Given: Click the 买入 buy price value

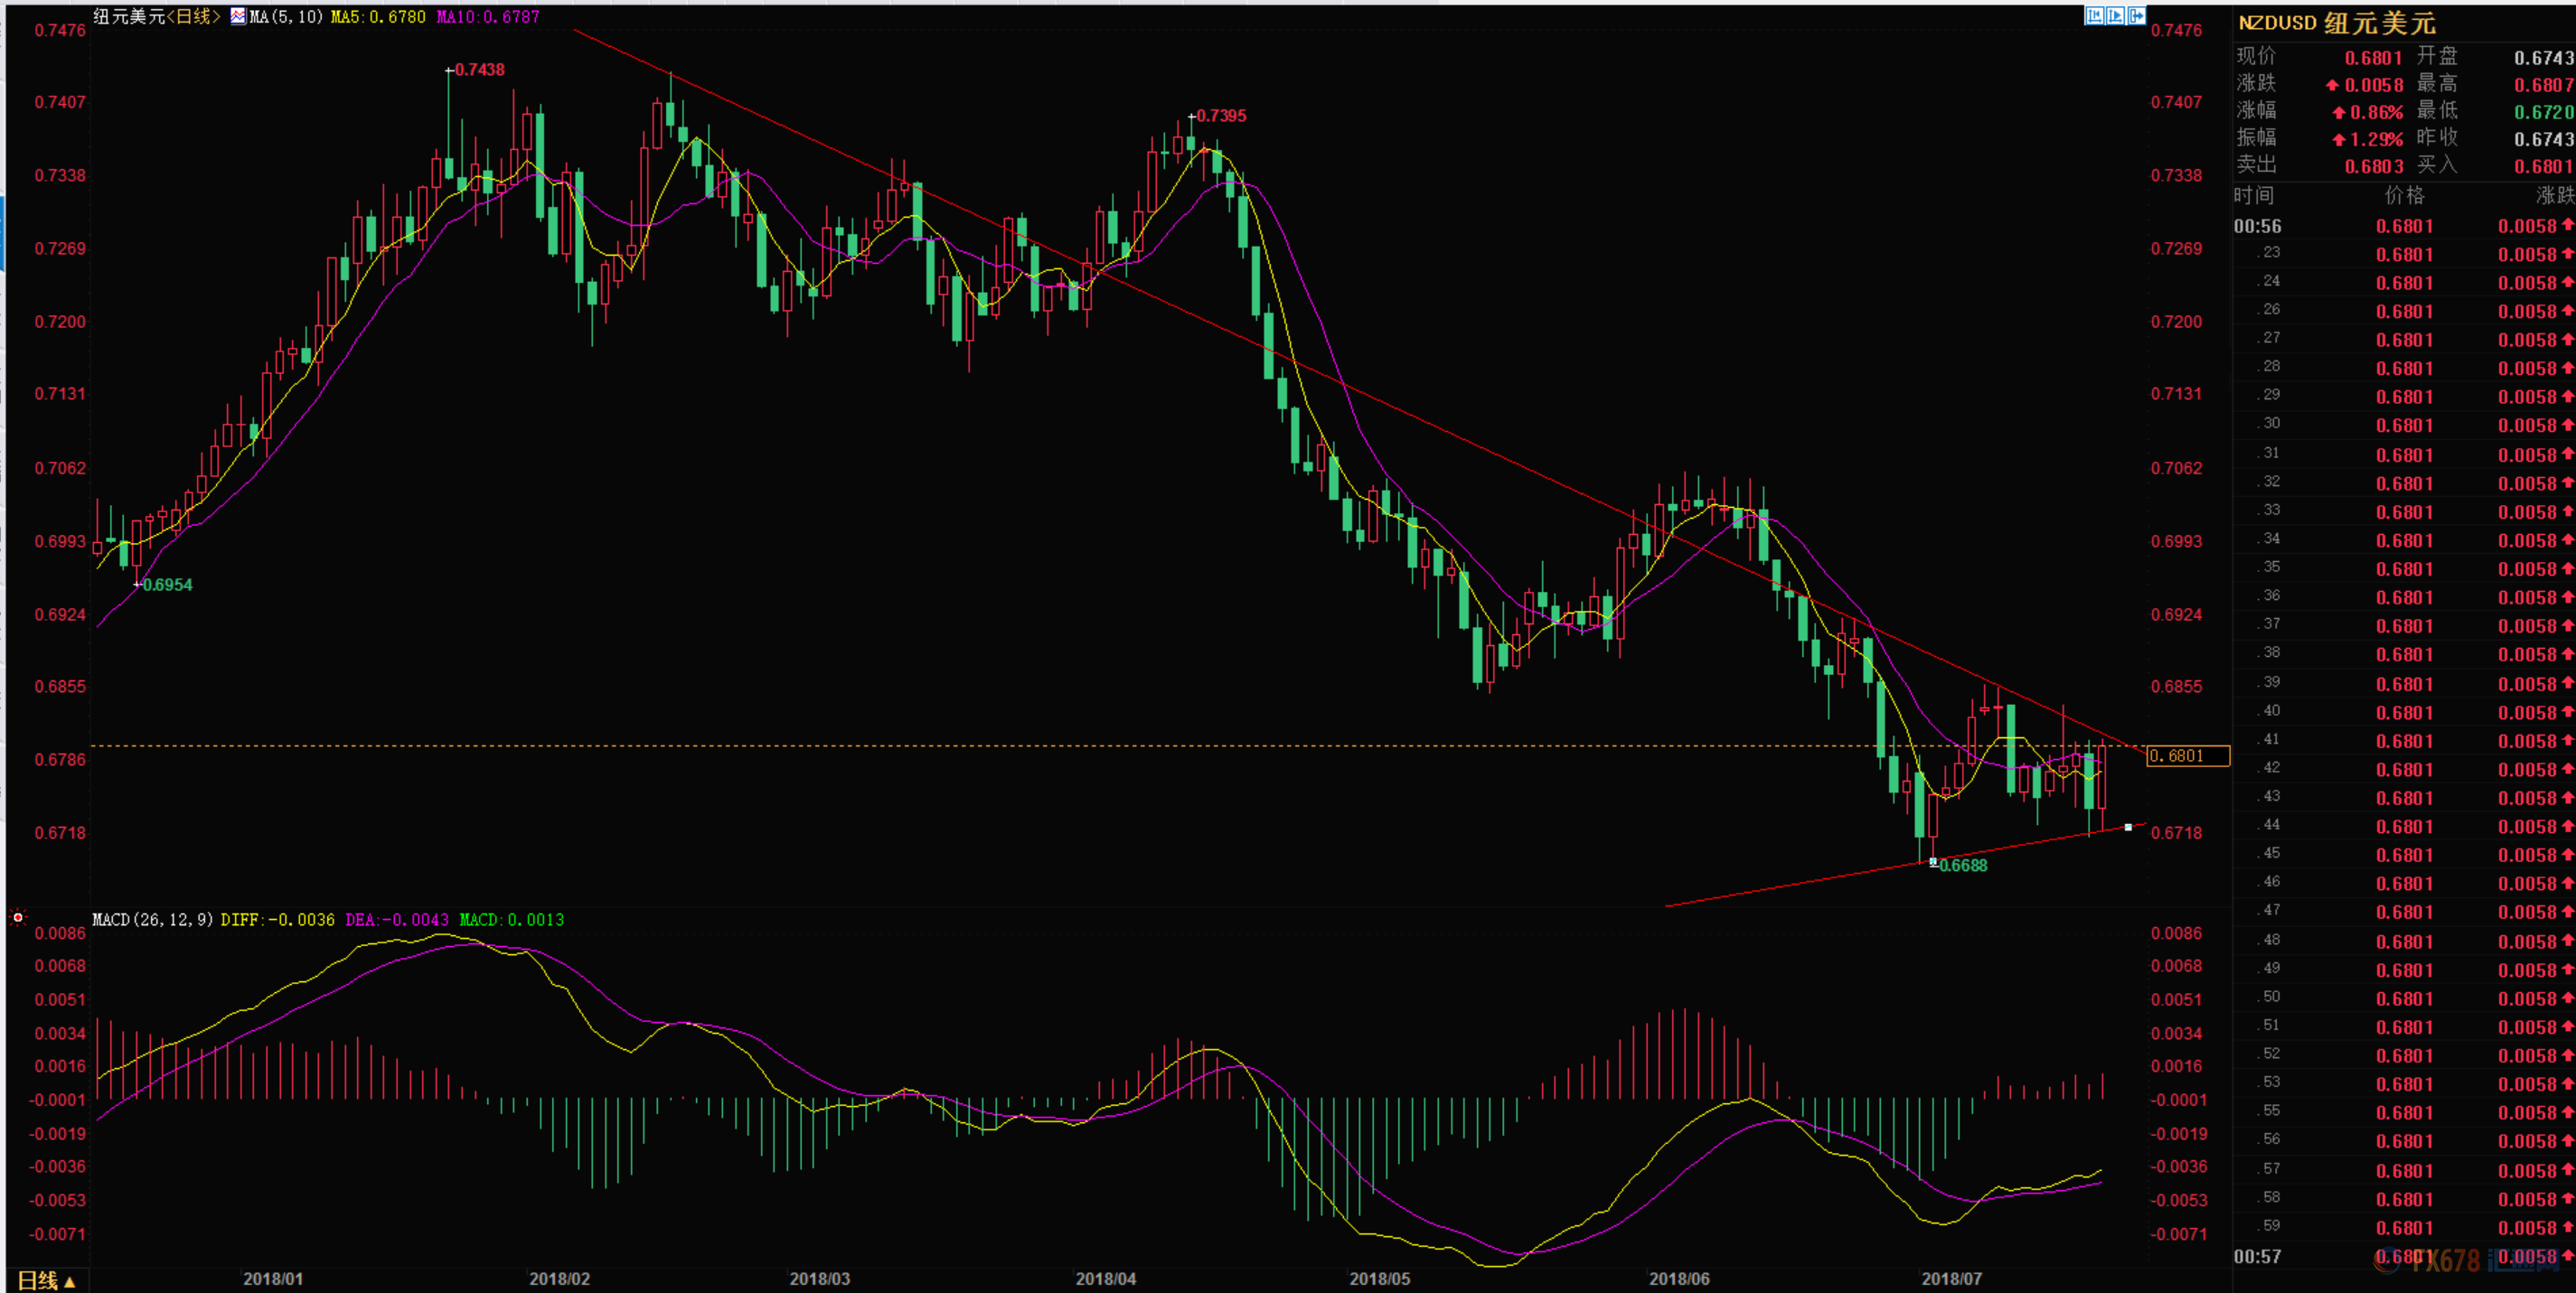Looking at the screenshot, I should click(2544, 166).
